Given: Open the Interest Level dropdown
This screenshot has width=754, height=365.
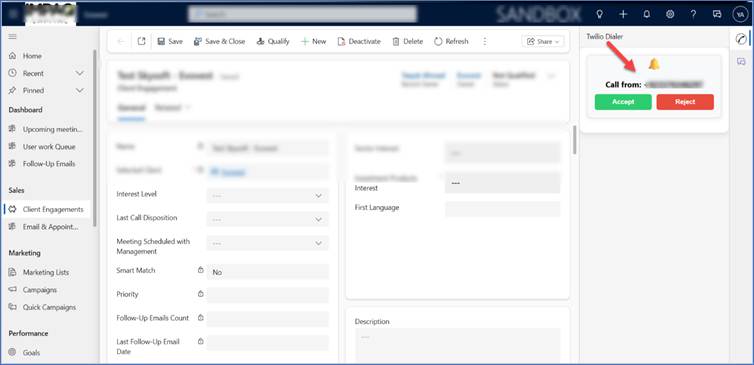Looking at the screenshot, I should click(268, 196).
